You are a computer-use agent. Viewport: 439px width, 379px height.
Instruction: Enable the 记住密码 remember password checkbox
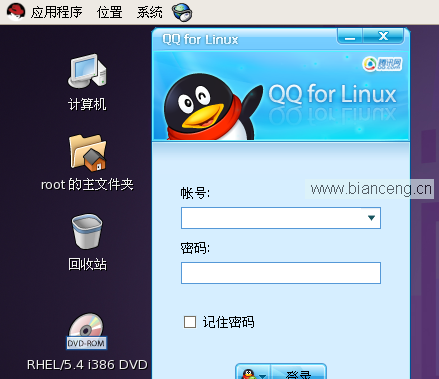(x=190, y=322)
